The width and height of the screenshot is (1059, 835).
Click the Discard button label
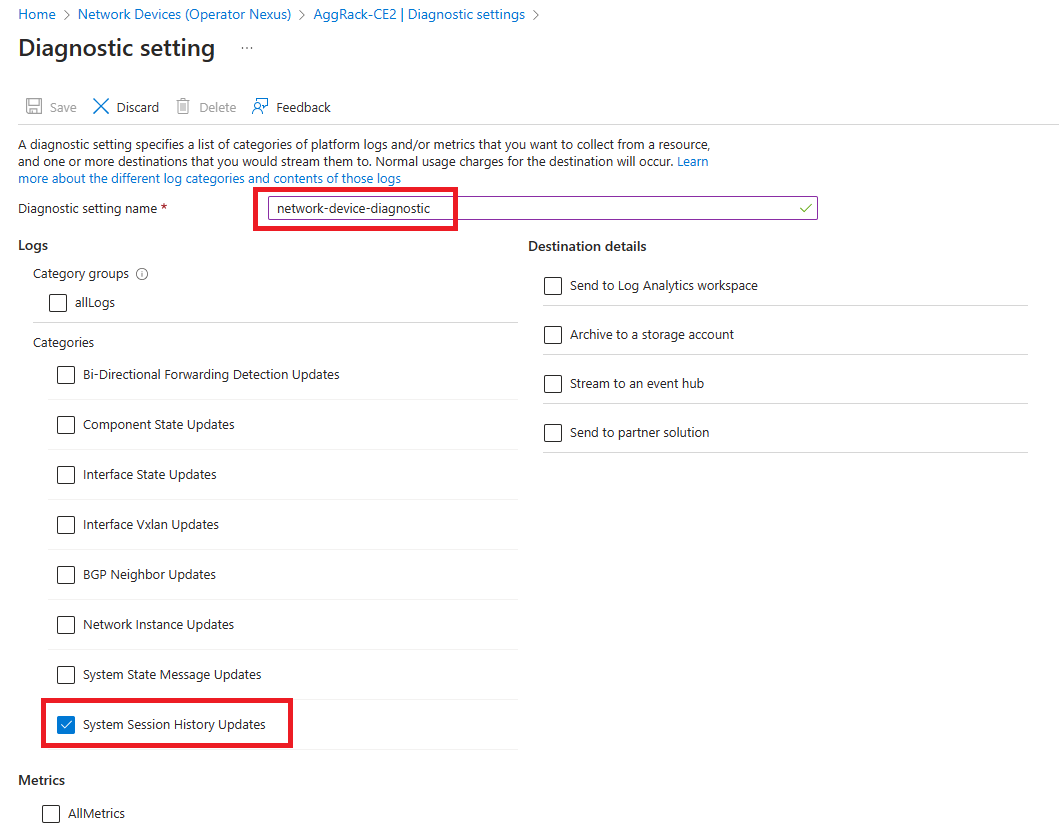click(x=138, y=107)
